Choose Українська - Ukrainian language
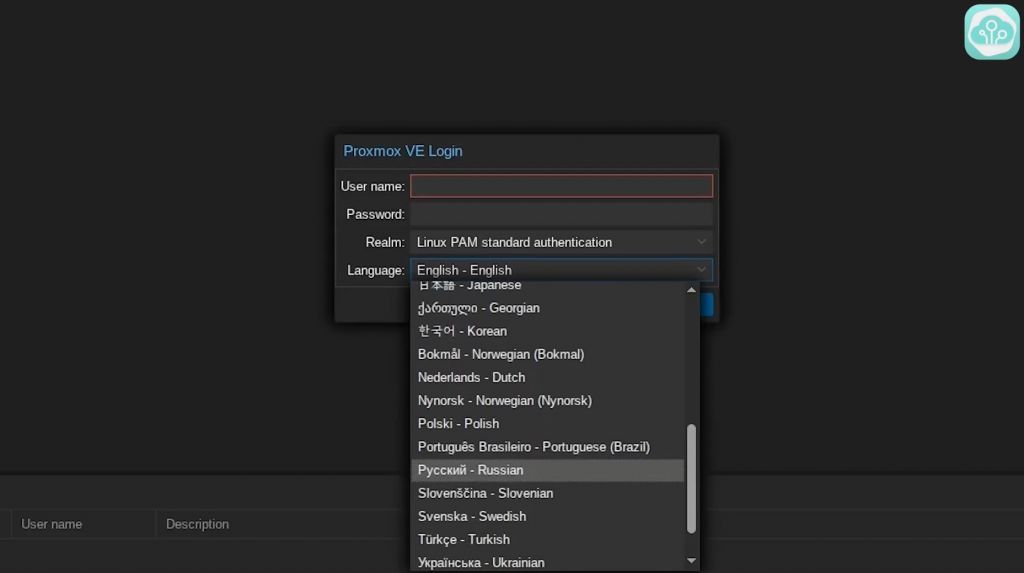Screen dimensions: 1024x573 (x=547, y=563)
